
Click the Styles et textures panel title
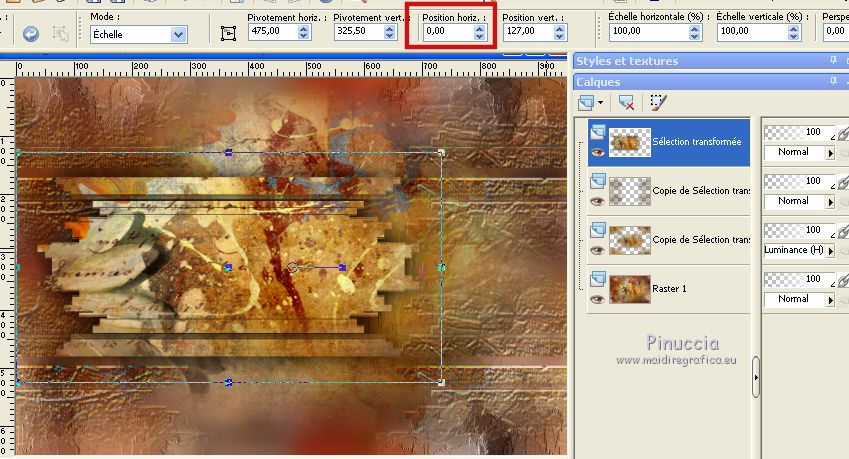coord(626,61)
